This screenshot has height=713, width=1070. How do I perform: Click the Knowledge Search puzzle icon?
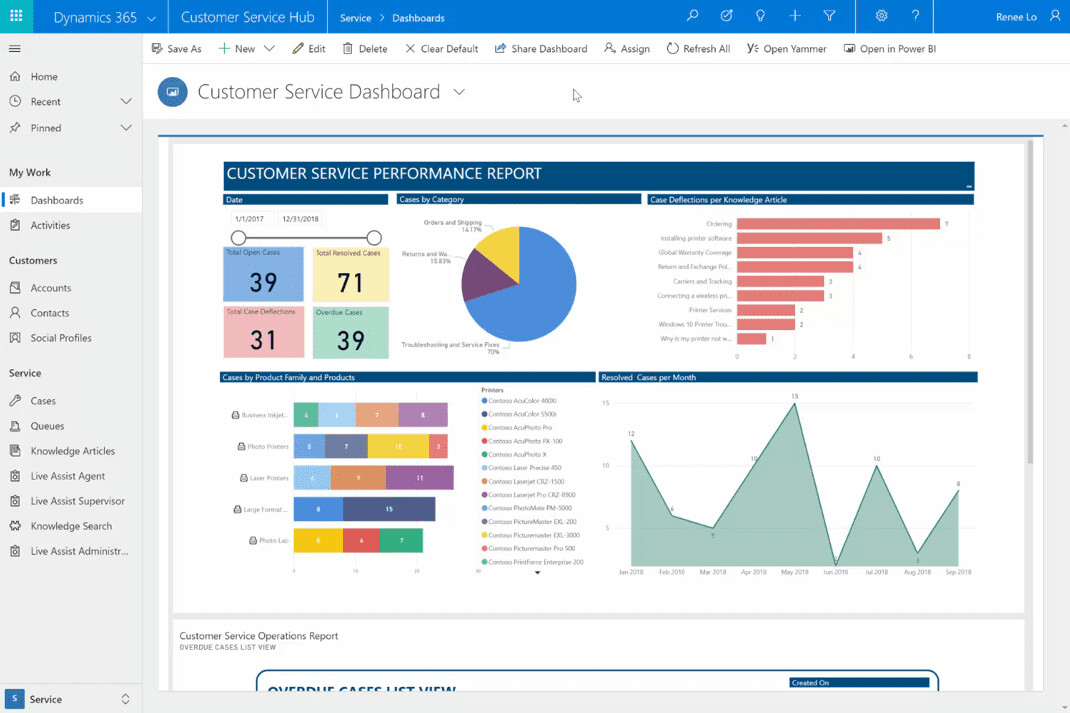tap(15, 526)
